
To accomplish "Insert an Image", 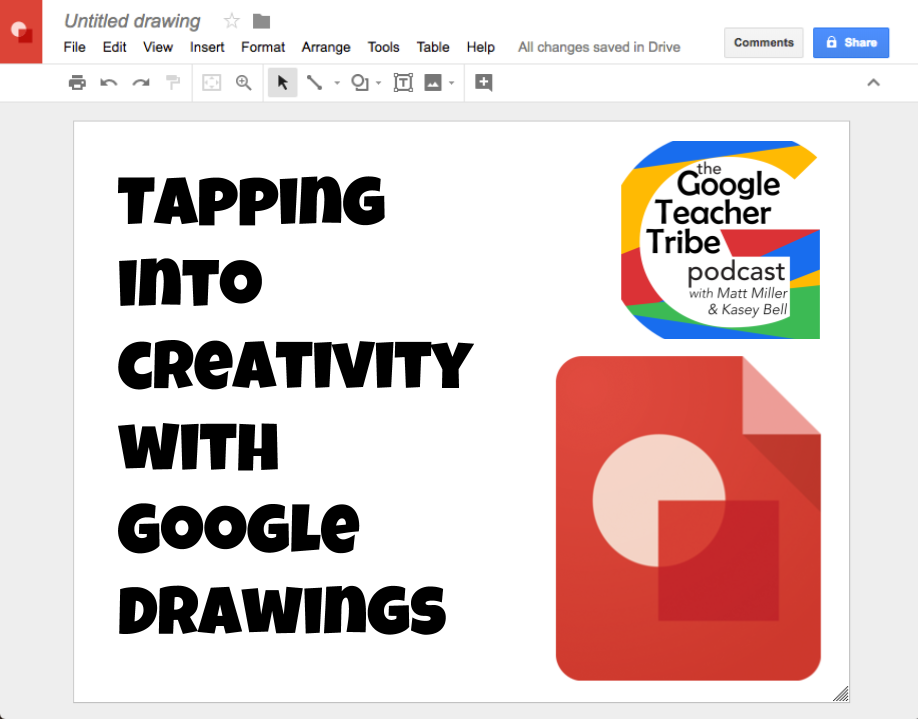I will point(431,83).
